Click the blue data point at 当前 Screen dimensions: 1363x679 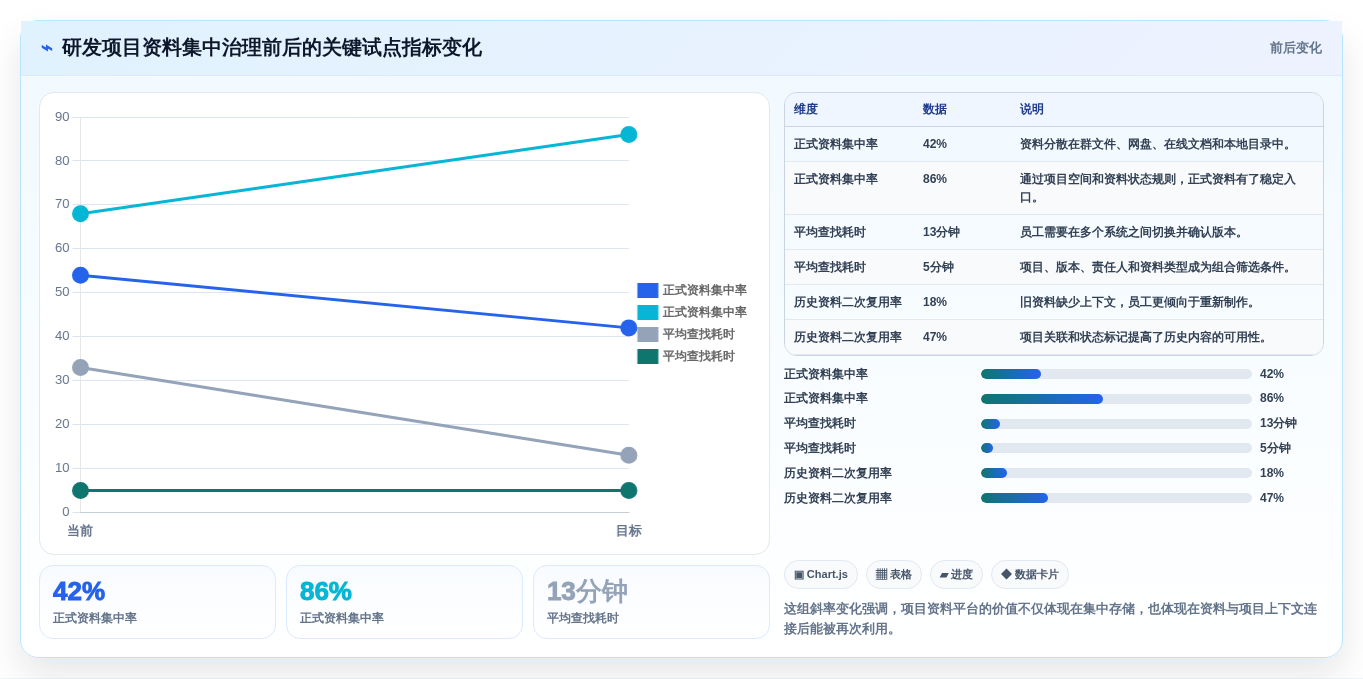click(x=81, y=275)
